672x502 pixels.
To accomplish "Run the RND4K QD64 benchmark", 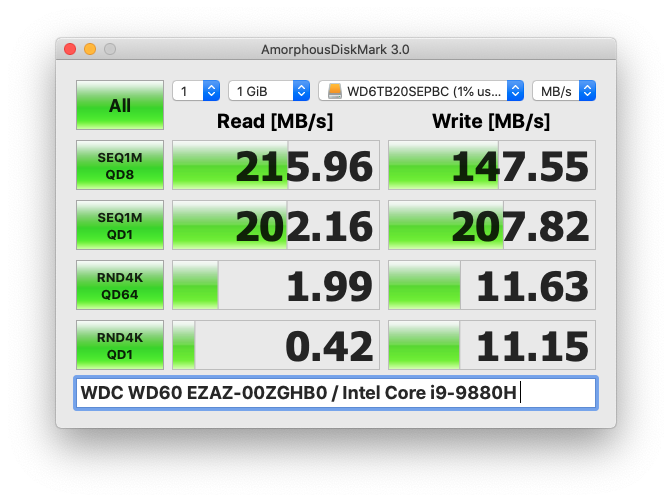I will click(x=120, y=285).
